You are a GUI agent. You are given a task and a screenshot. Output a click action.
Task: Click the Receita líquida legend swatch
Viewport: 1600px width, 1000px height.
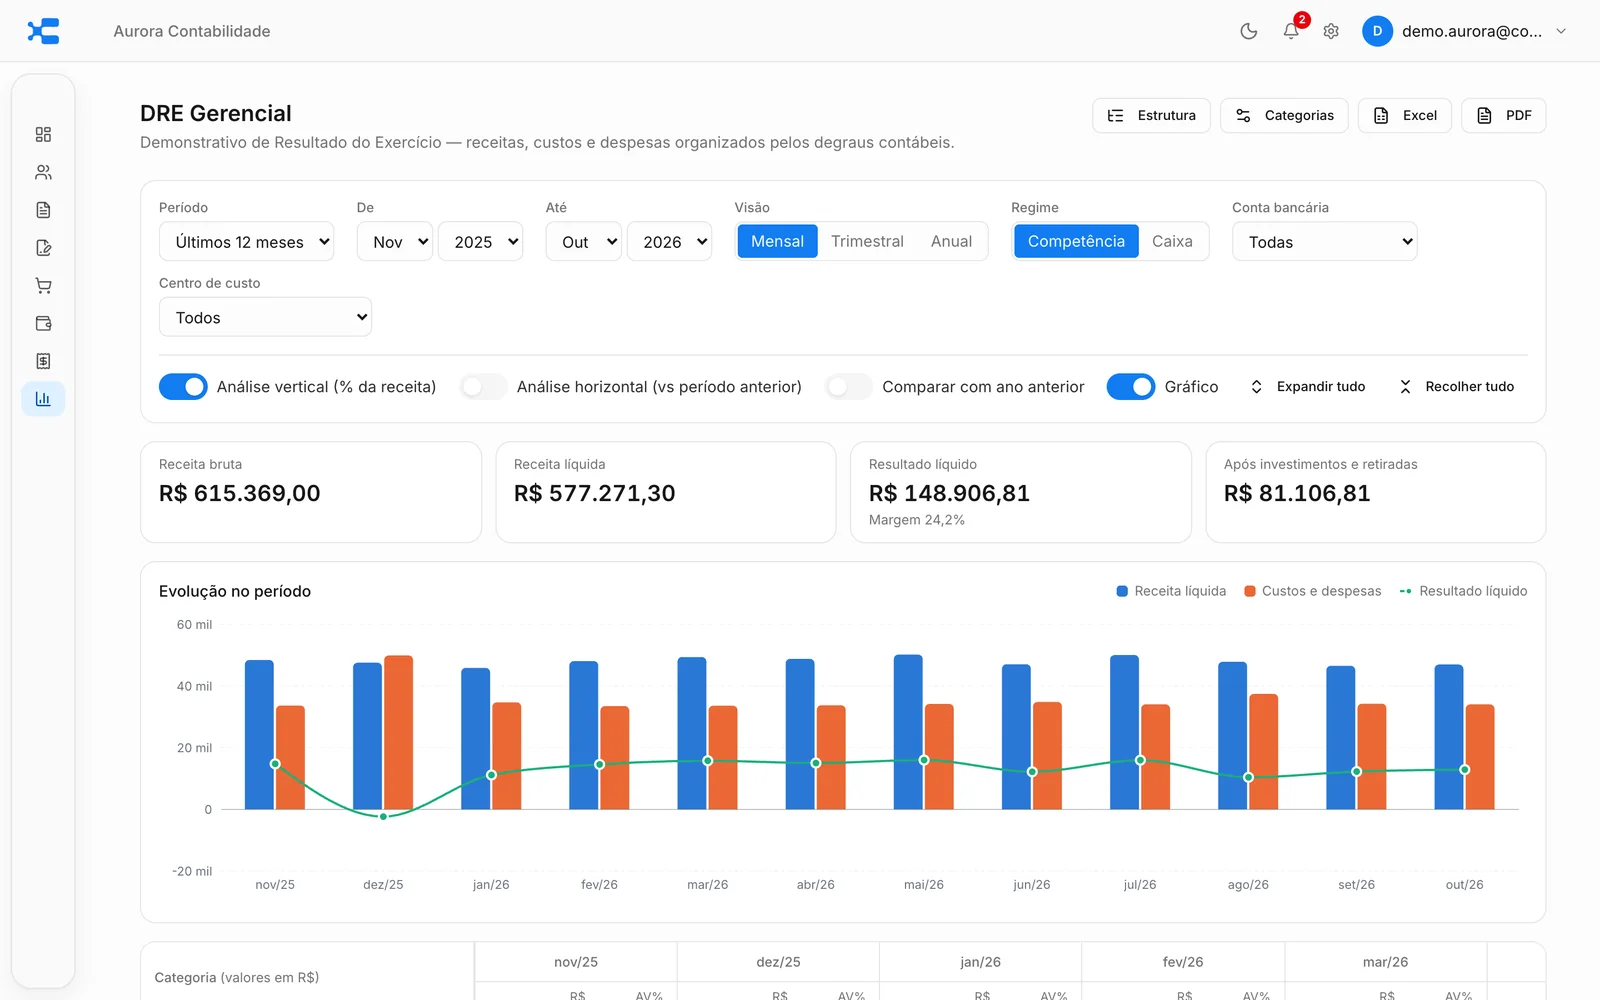coord(1122,592)
